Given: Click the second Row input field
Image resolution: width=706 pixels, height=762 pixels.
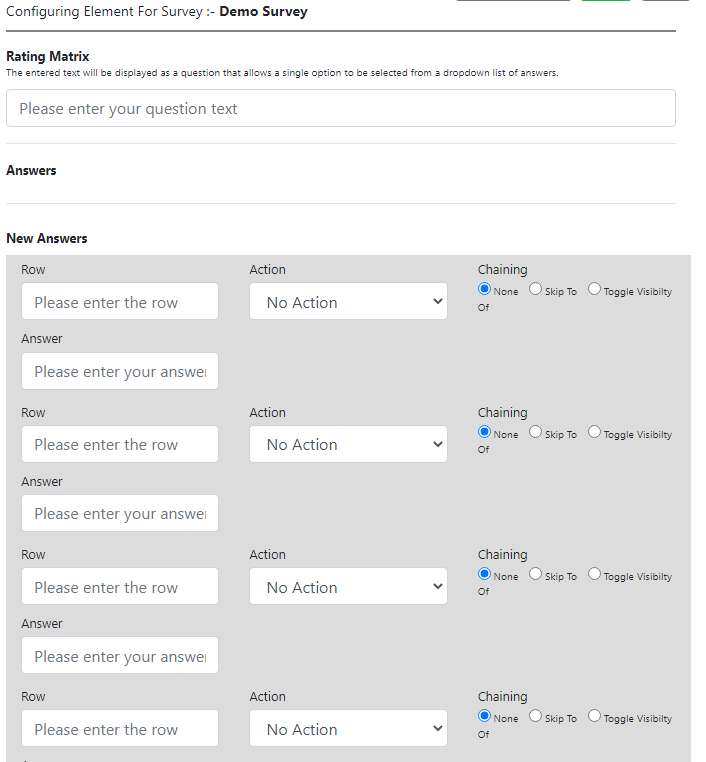Looking at the screenshot, I should click(120, 445).
